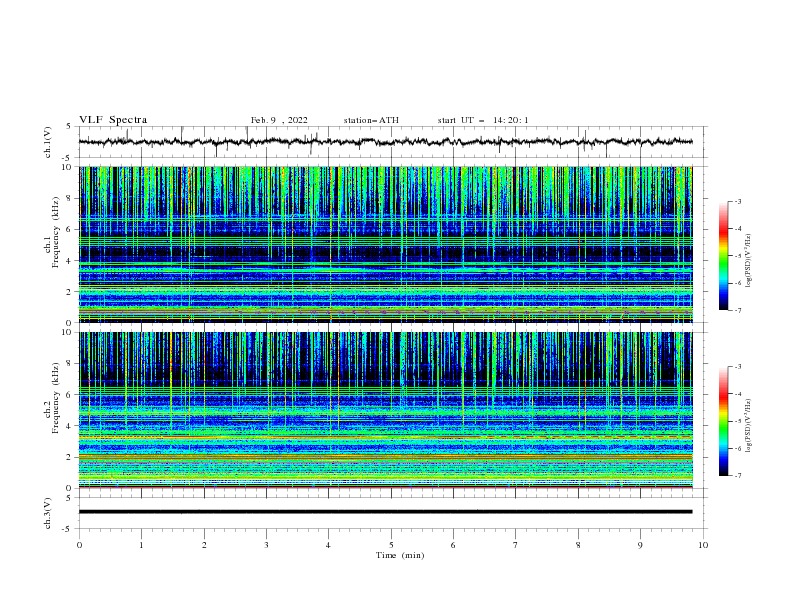Click the "ch.3(V)" axis label
This screenshot has height=612, width=792.
48,513
